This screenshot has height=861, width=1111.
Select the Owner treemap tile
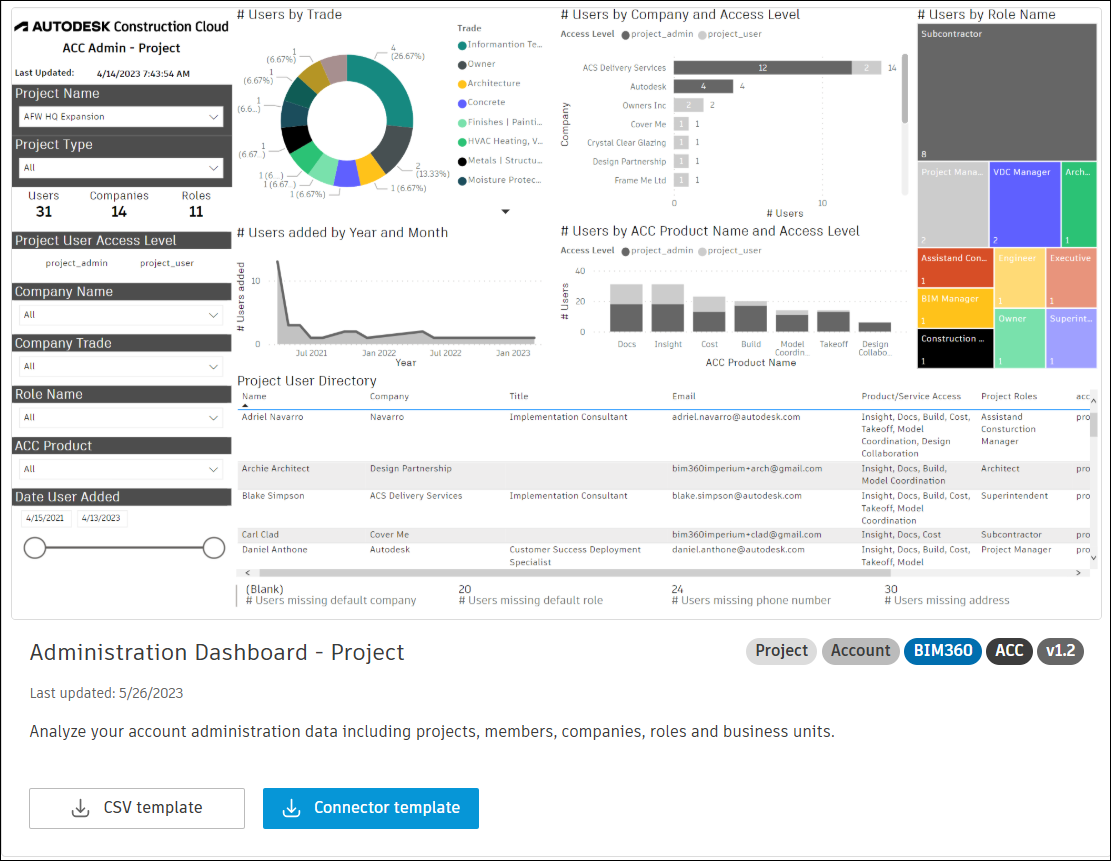[x=1020, y=338]
